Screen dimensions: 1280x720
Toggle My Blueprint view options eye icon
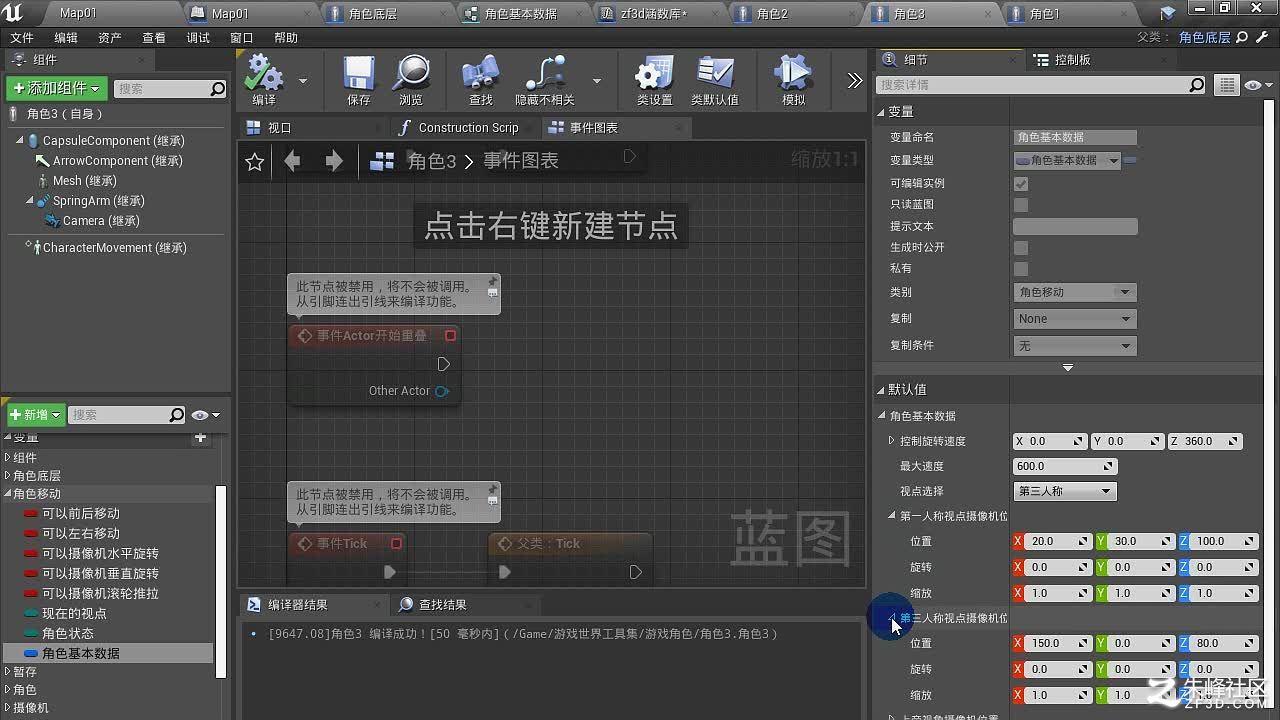pyautogui.click(x=205, y=415)
